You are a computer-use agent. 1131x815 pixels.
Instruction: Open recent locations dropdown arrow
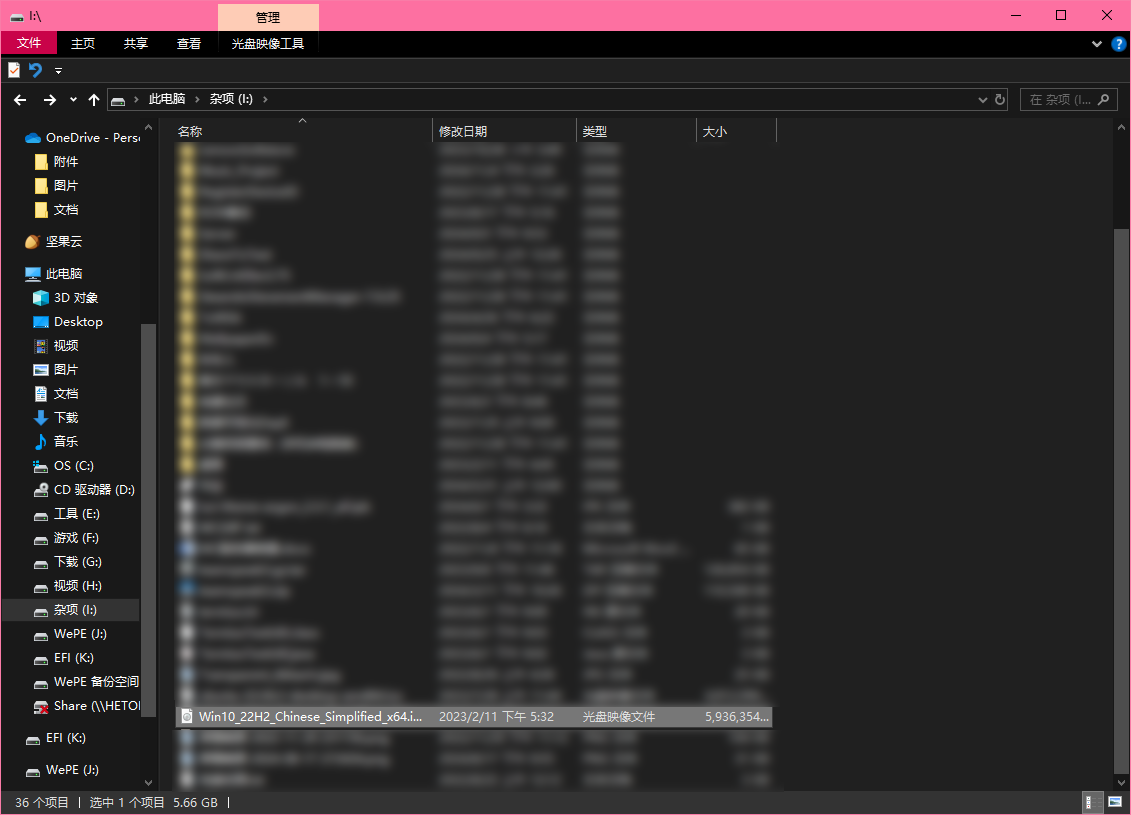click(73, 100)
